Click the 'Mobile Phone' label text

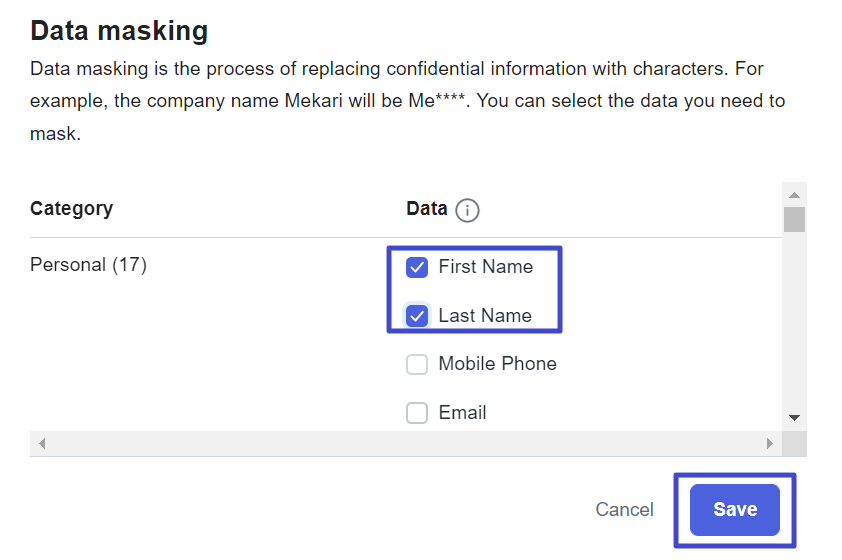pos(497,364)
